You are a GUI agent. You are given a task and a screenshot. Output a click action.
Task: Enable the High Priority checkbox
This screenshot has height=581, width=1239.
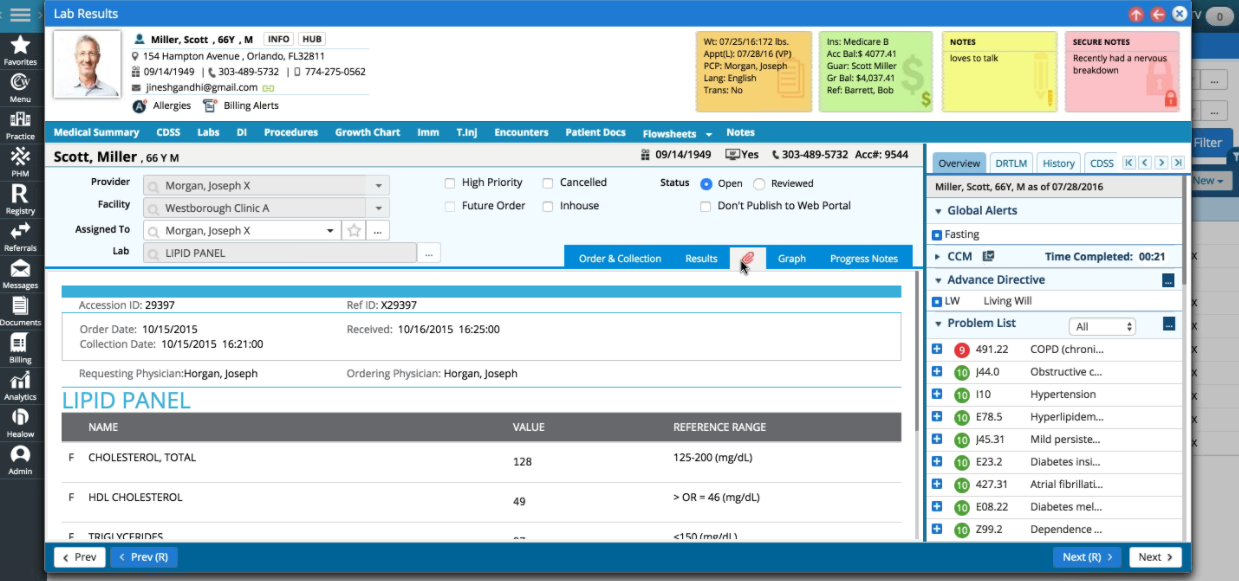pos(450,182)
